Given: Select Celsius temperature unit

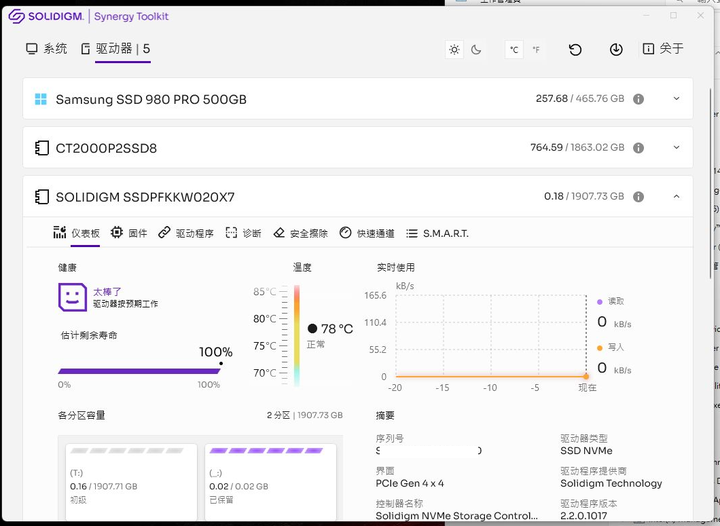Looking at the screenshot, I should coord(514,50).
